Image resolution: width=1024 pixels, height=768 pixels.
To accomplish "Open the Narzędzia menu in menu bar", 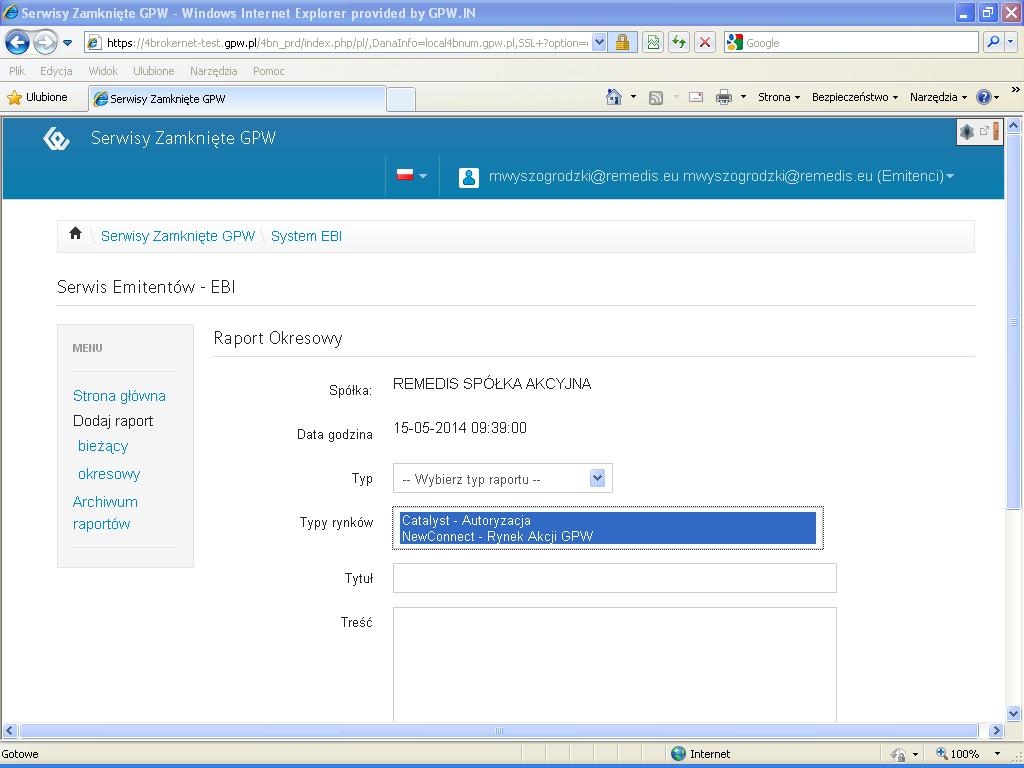I will pyautogui.click(x=214, y=71).
